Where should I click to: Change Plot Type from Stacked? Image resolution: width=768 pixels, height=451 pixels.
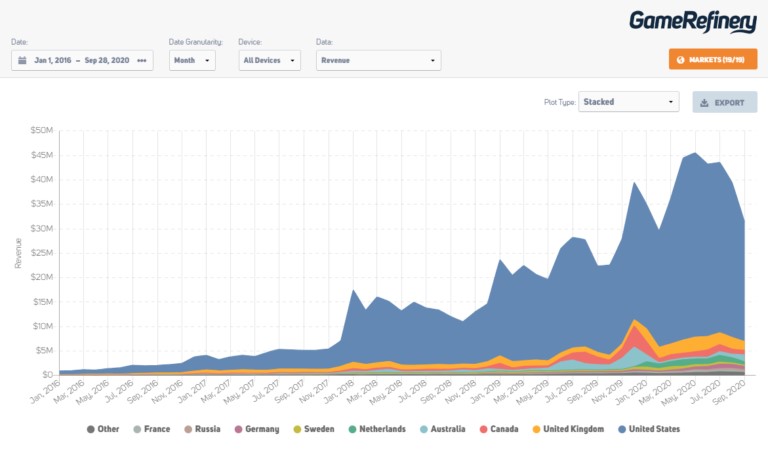point(628,102)
